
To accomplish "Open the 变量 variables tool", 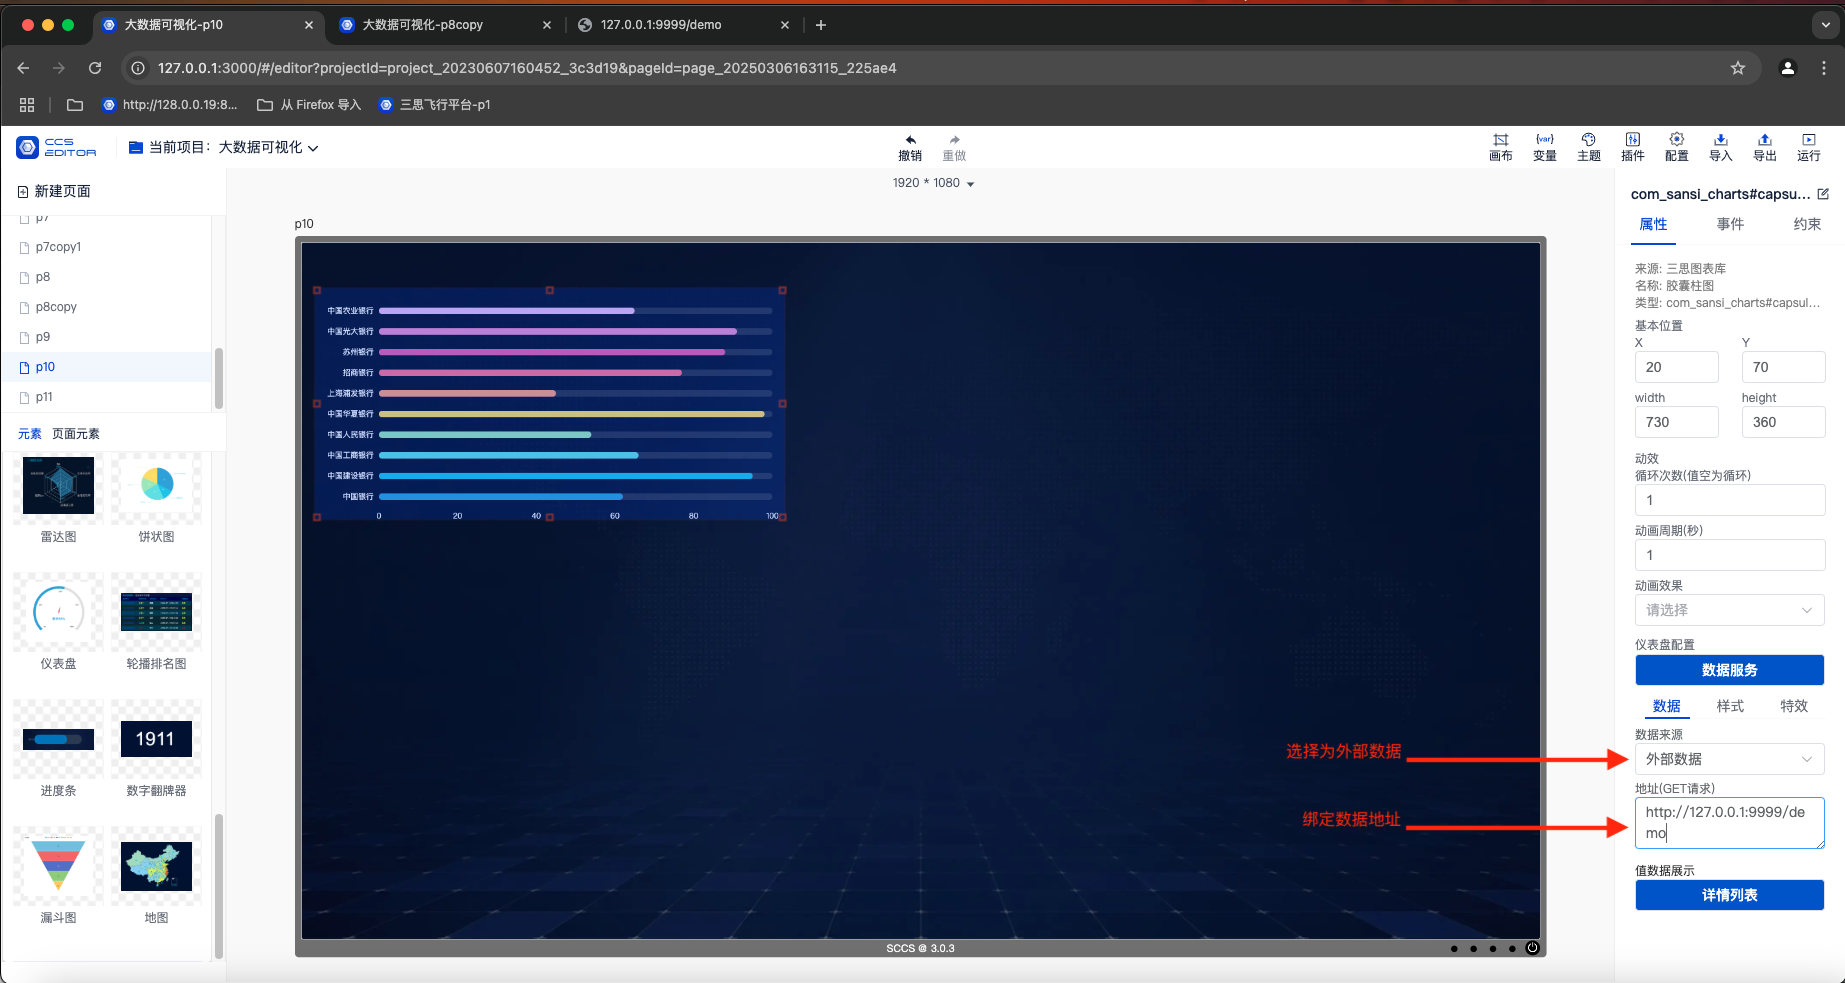I will (1545, 147).
